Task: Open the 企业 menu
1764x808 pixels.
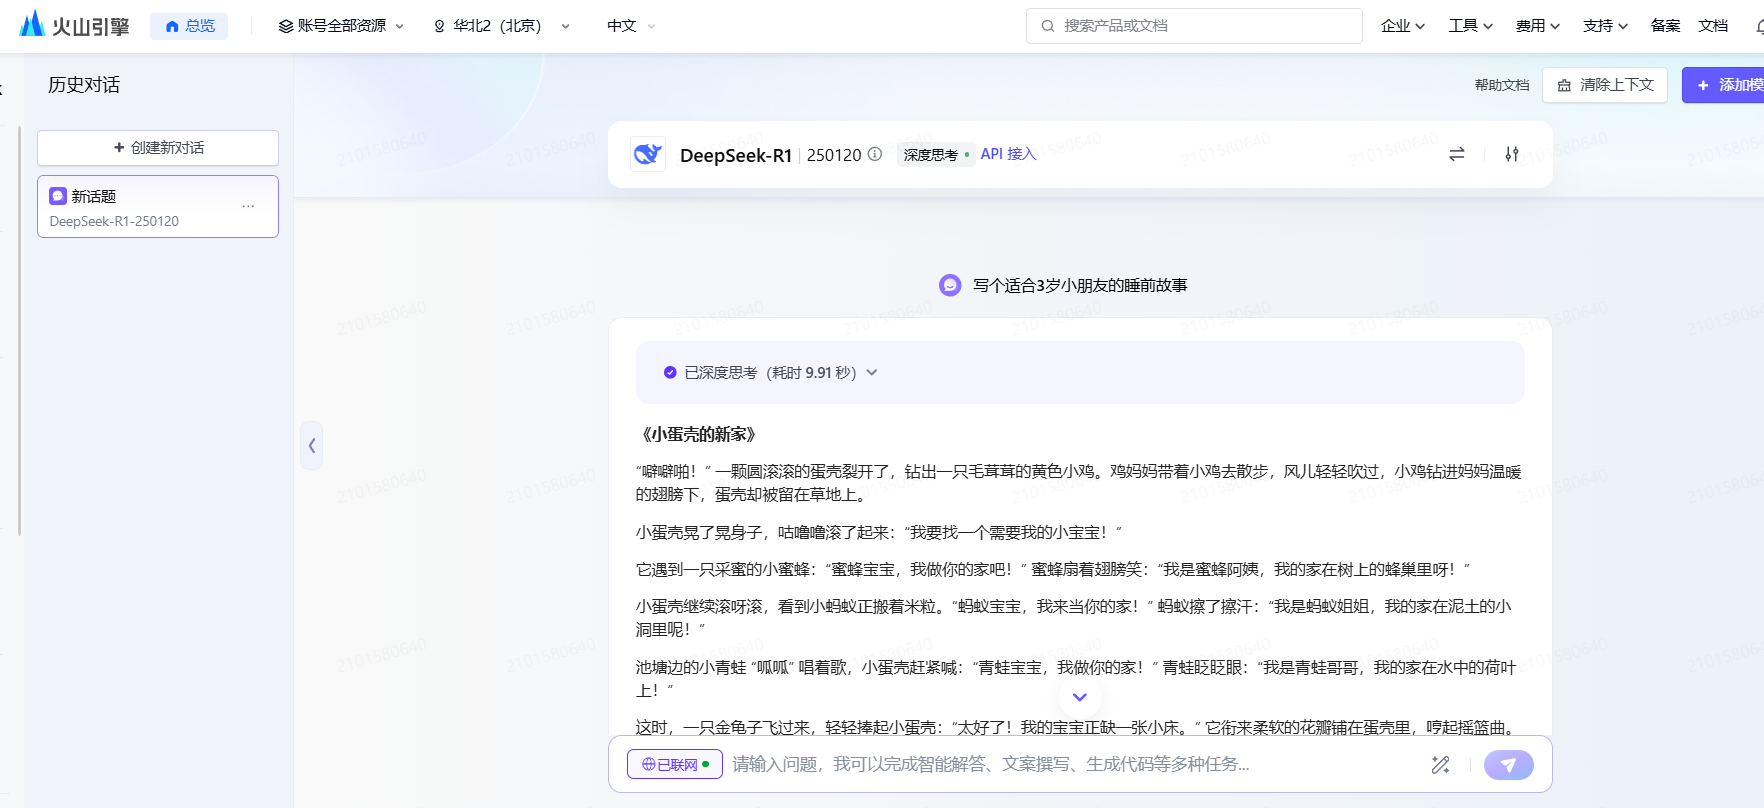Action: [x=1402, y=26]
